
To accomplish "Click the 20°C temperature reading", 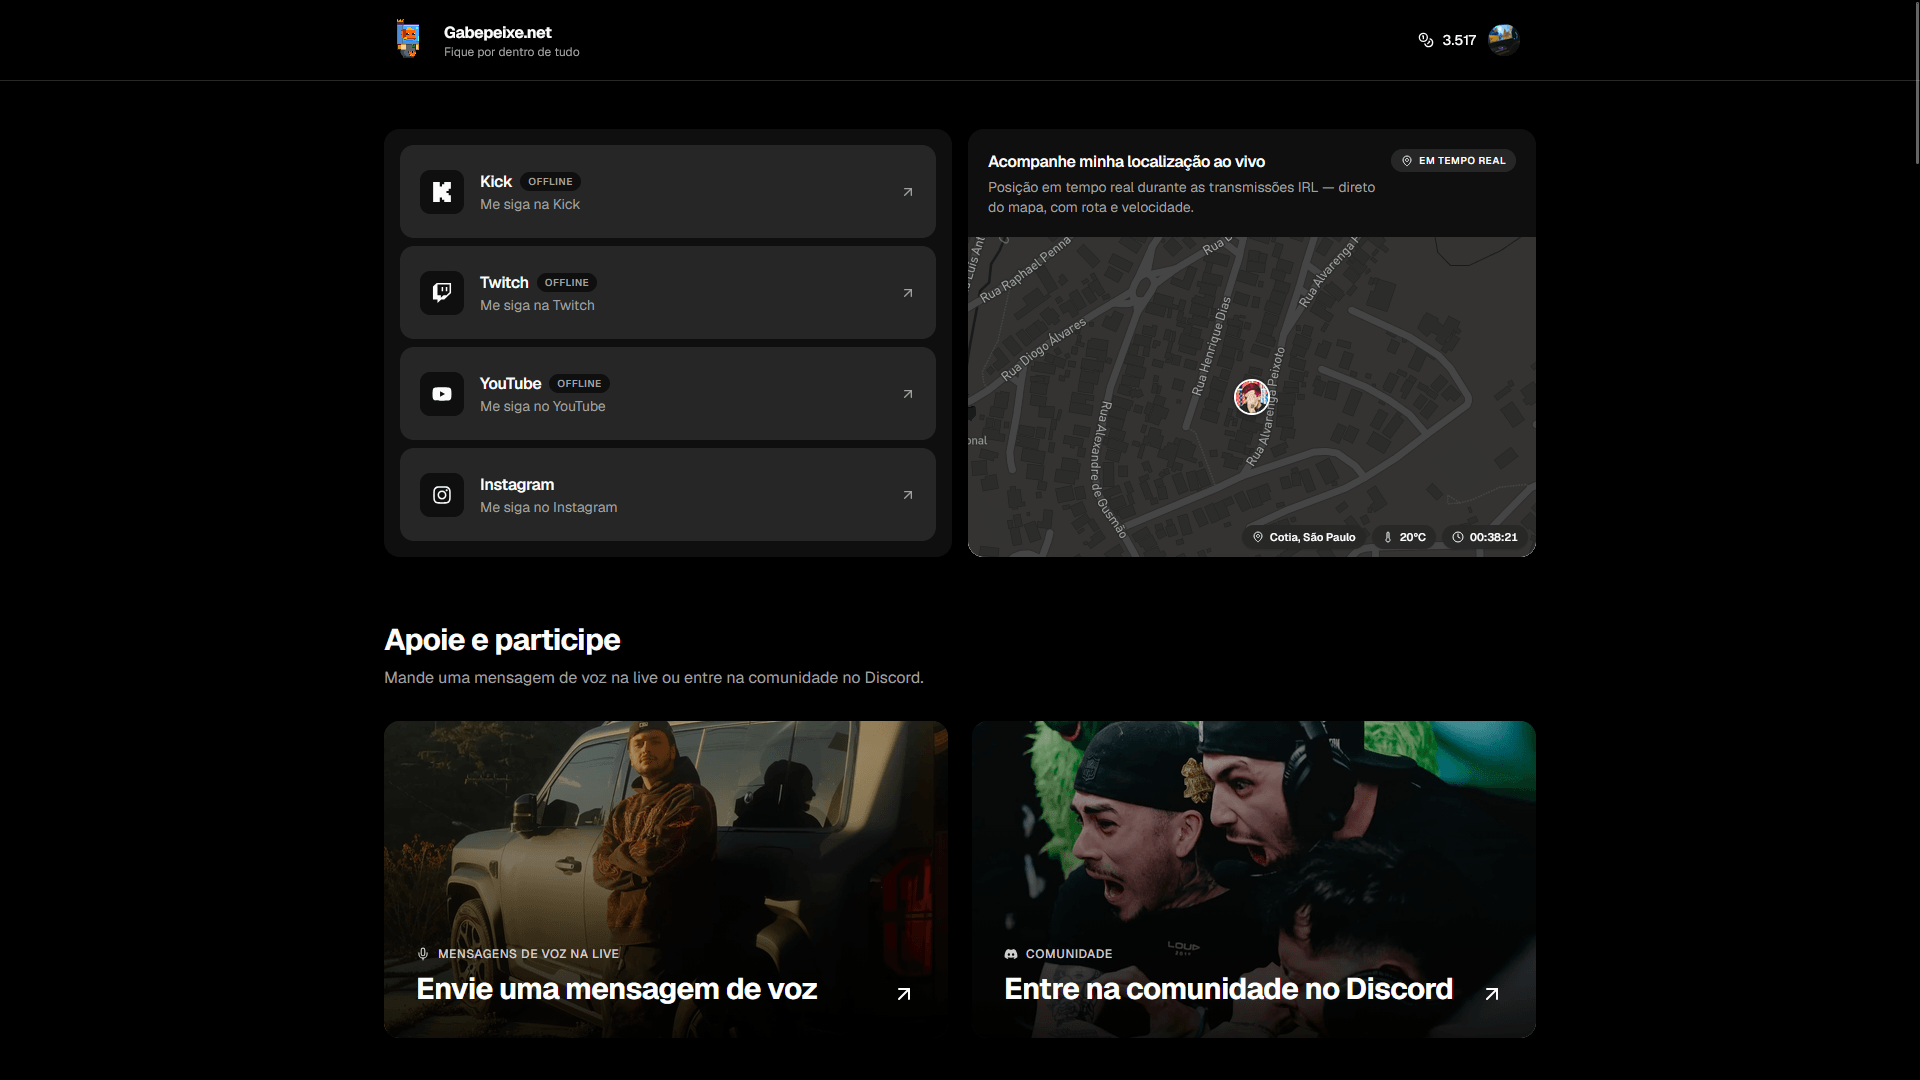I will [x=1412, y=537].
